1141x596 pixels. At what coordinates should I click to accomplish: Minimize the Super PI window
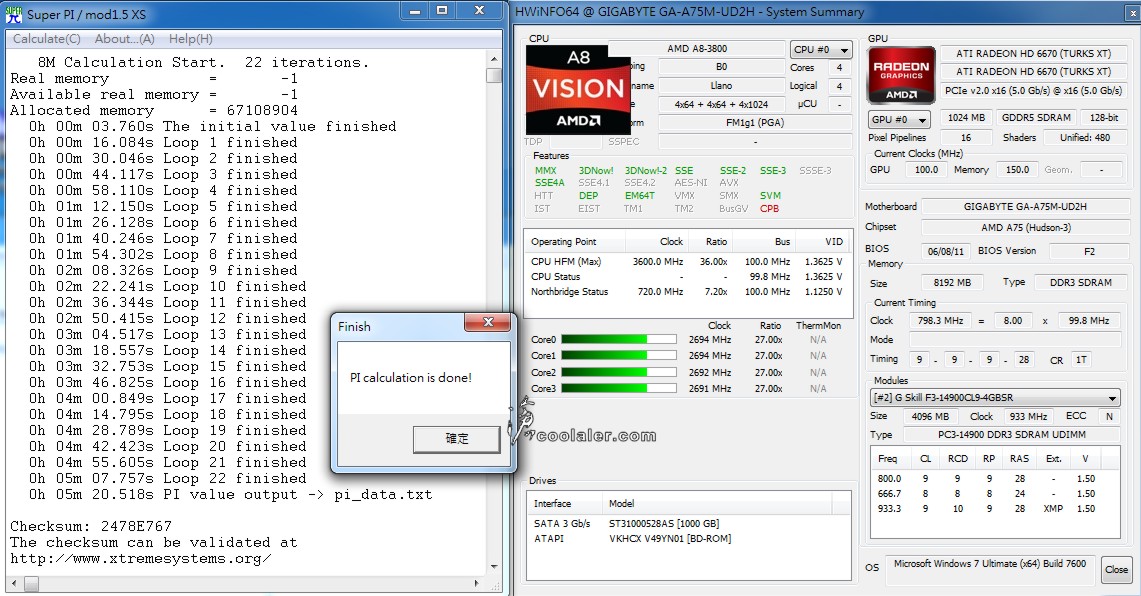415,11
